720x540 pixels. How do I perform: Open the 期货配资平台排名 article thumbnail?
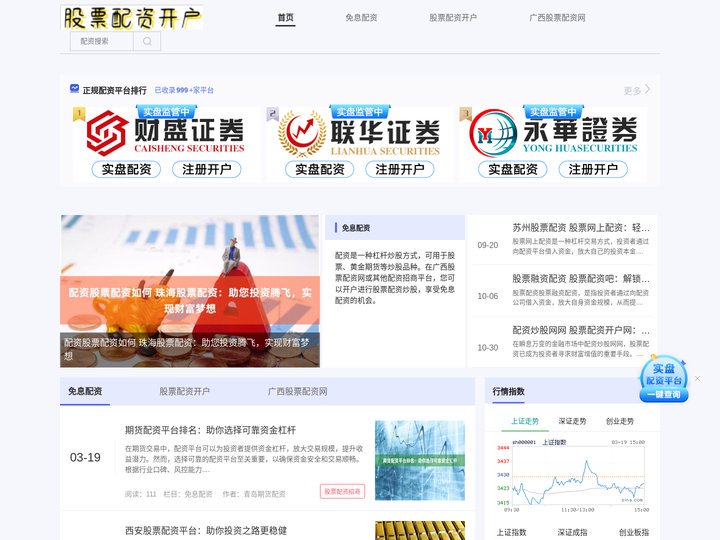click(x=420, y=460)
